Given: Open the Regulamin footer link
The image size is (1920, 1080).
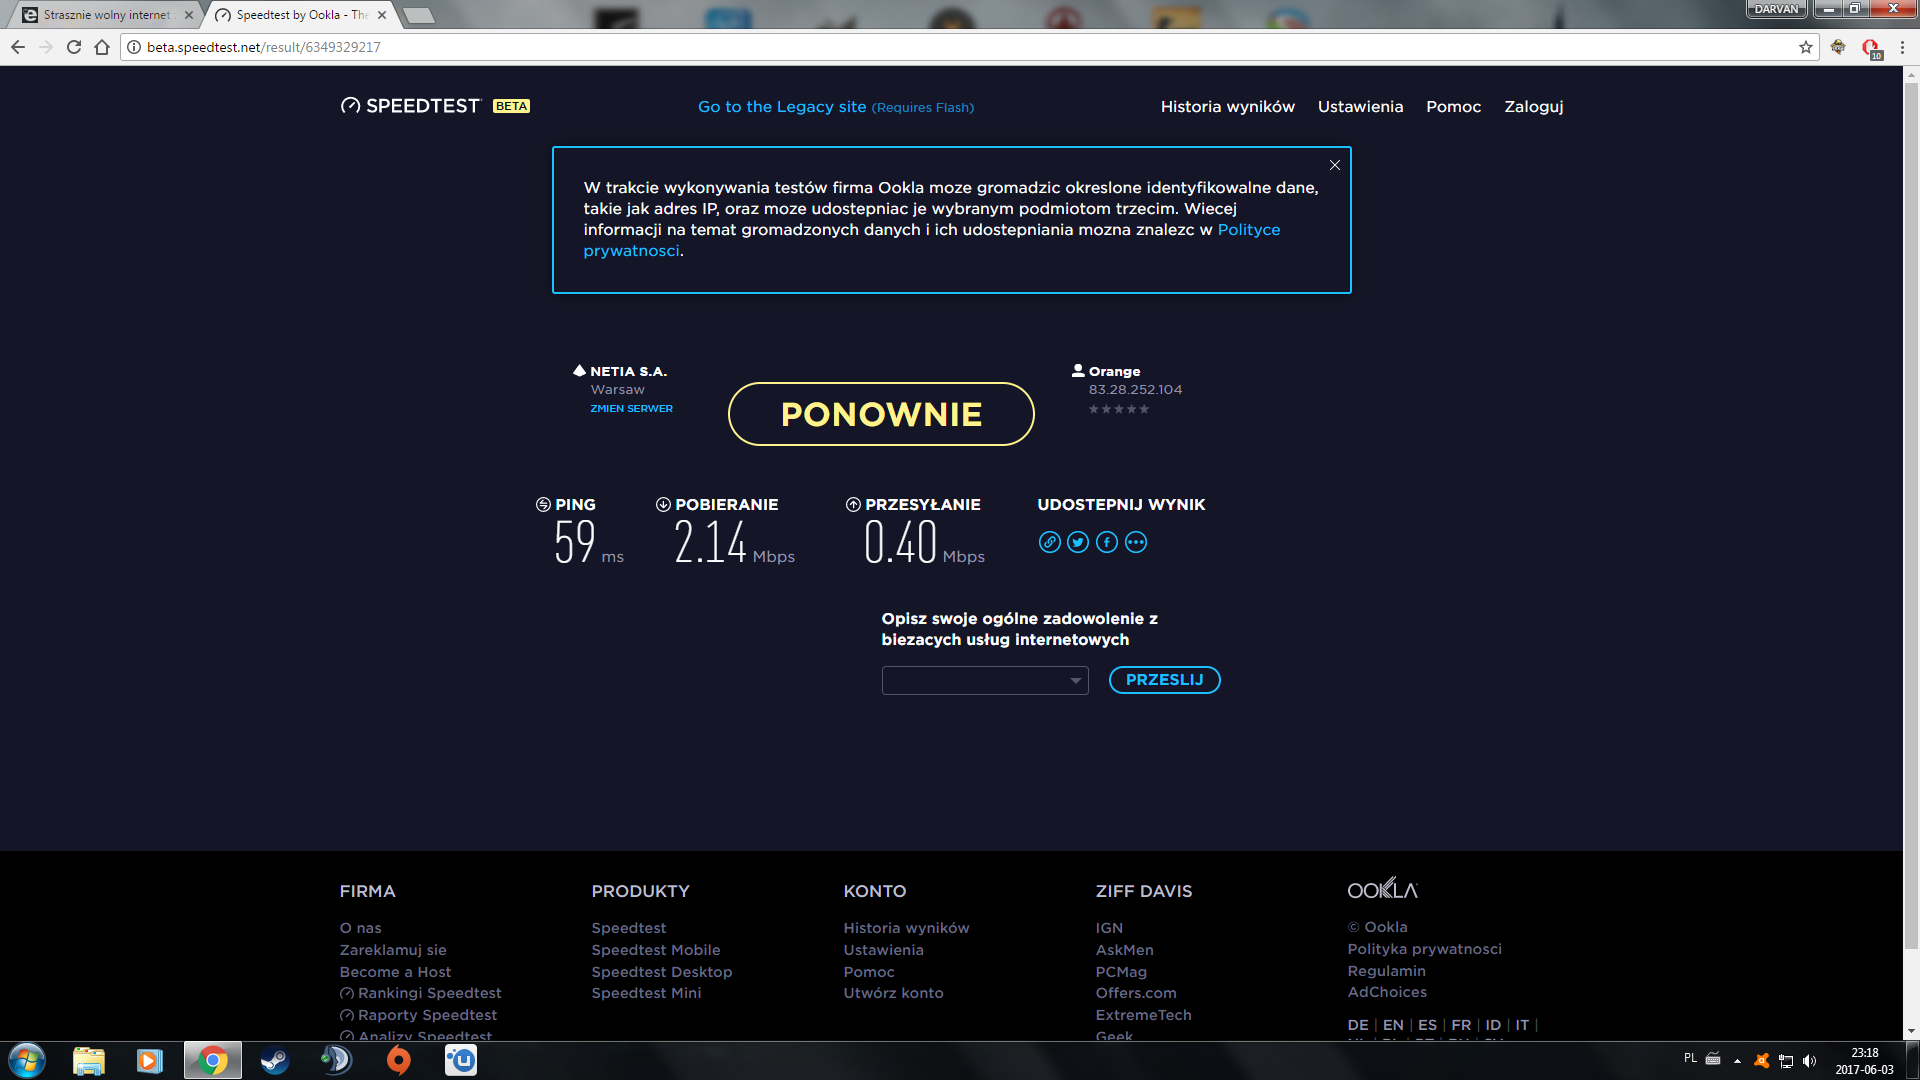Looking at the screenshot, I should click(x=1386, y=971).
